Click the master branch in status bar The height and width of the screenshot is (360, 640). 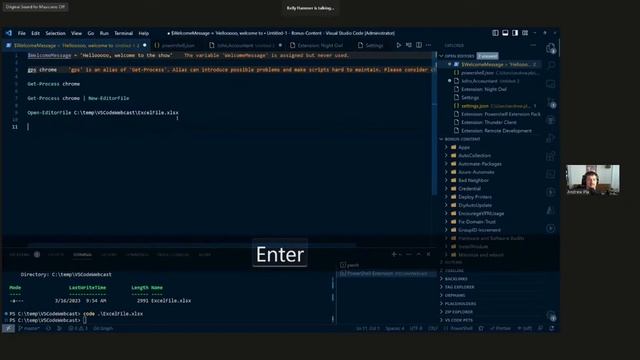coord(29,328)
